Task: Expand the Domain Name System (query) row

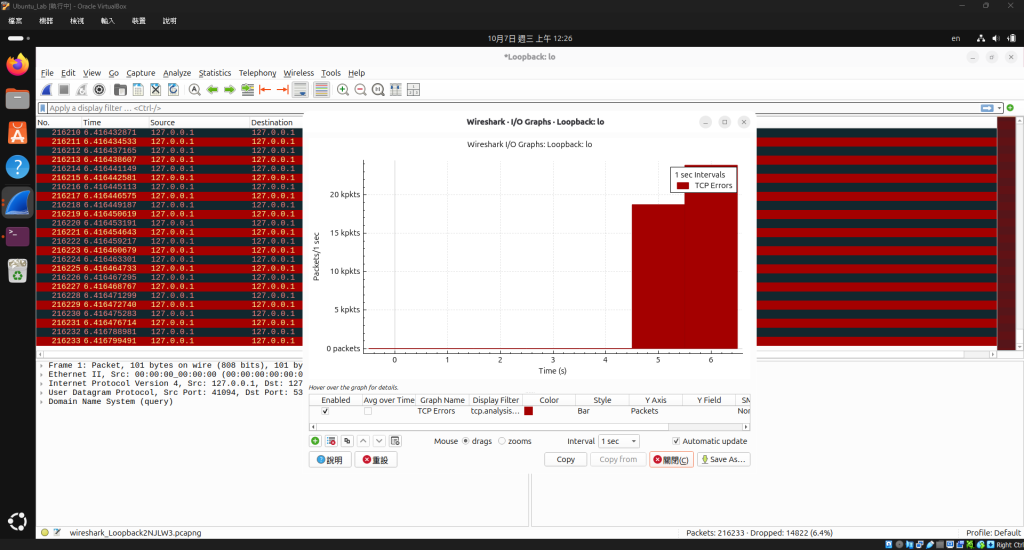Action: click(42, 402)
